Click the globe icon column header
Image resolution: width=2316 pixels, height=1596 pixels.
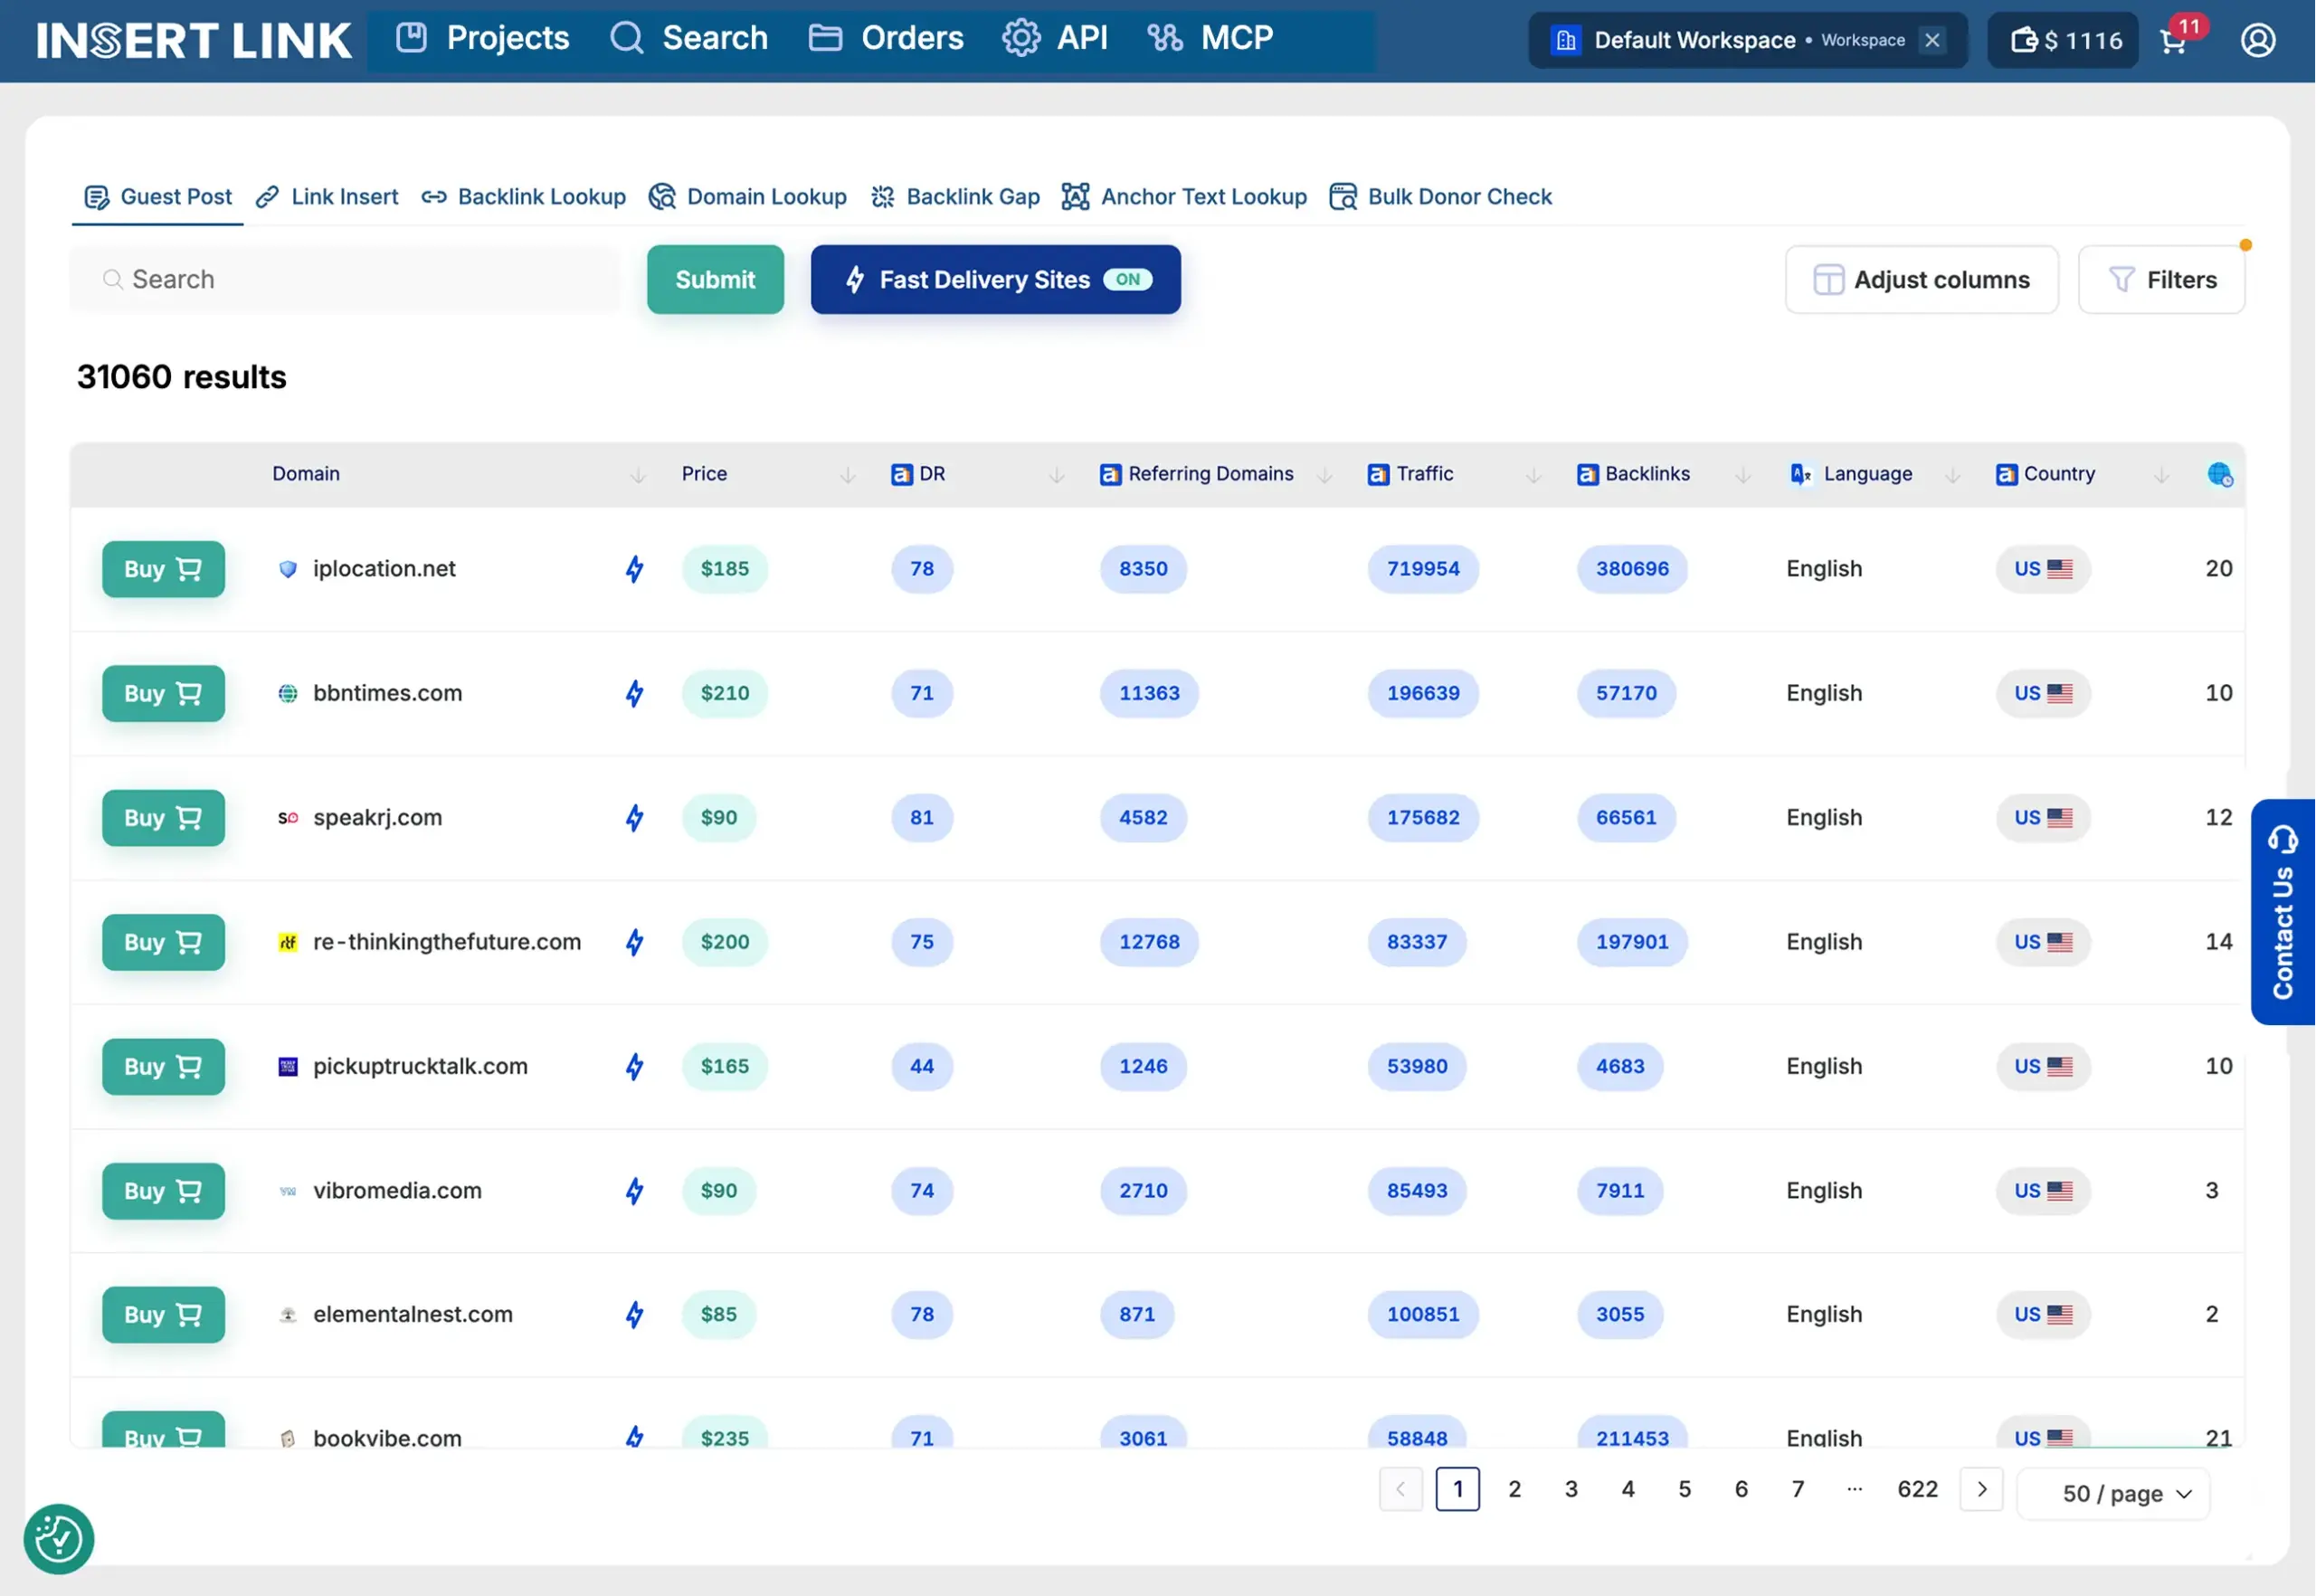tap(2220, 474)
